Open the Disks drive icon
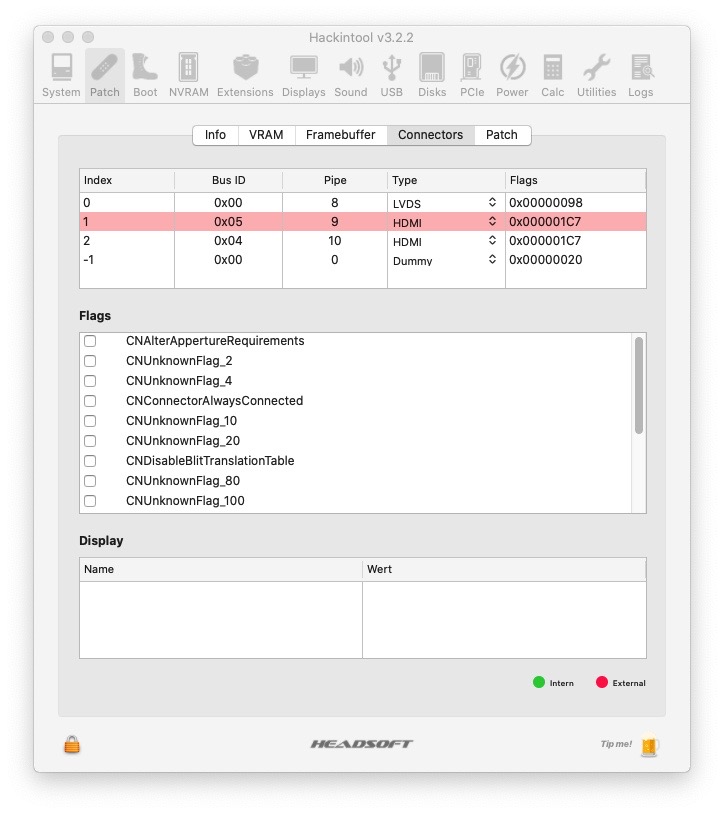 pos(432,67)
